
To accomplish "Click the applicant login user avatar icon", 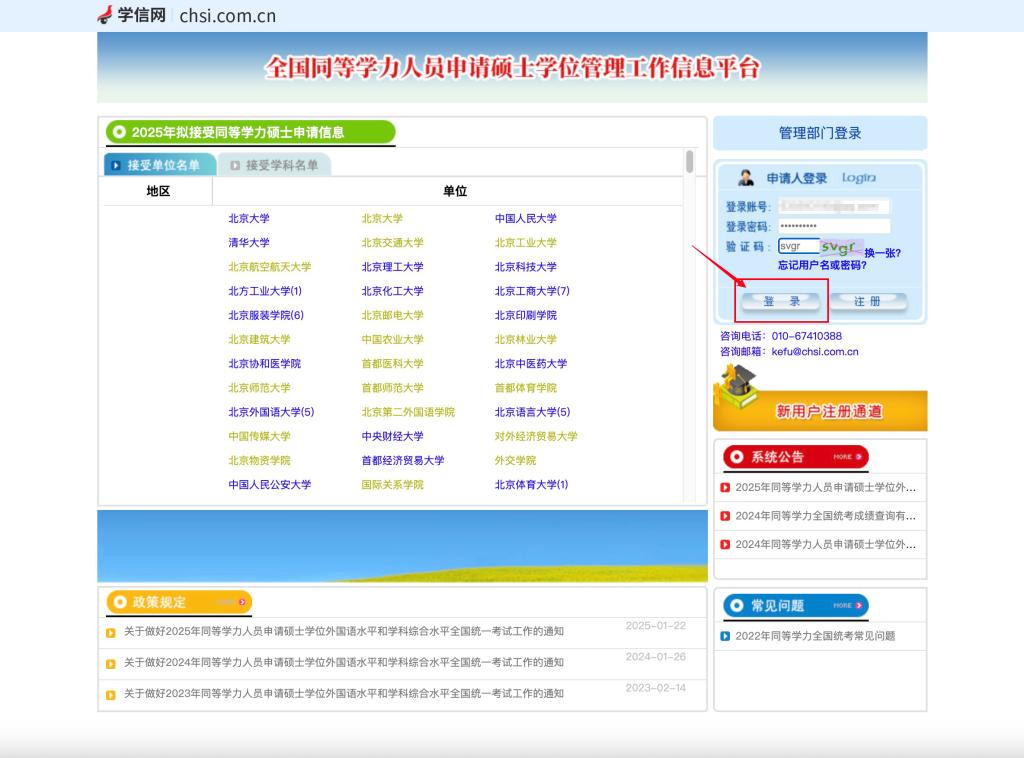I will point(746,178).
